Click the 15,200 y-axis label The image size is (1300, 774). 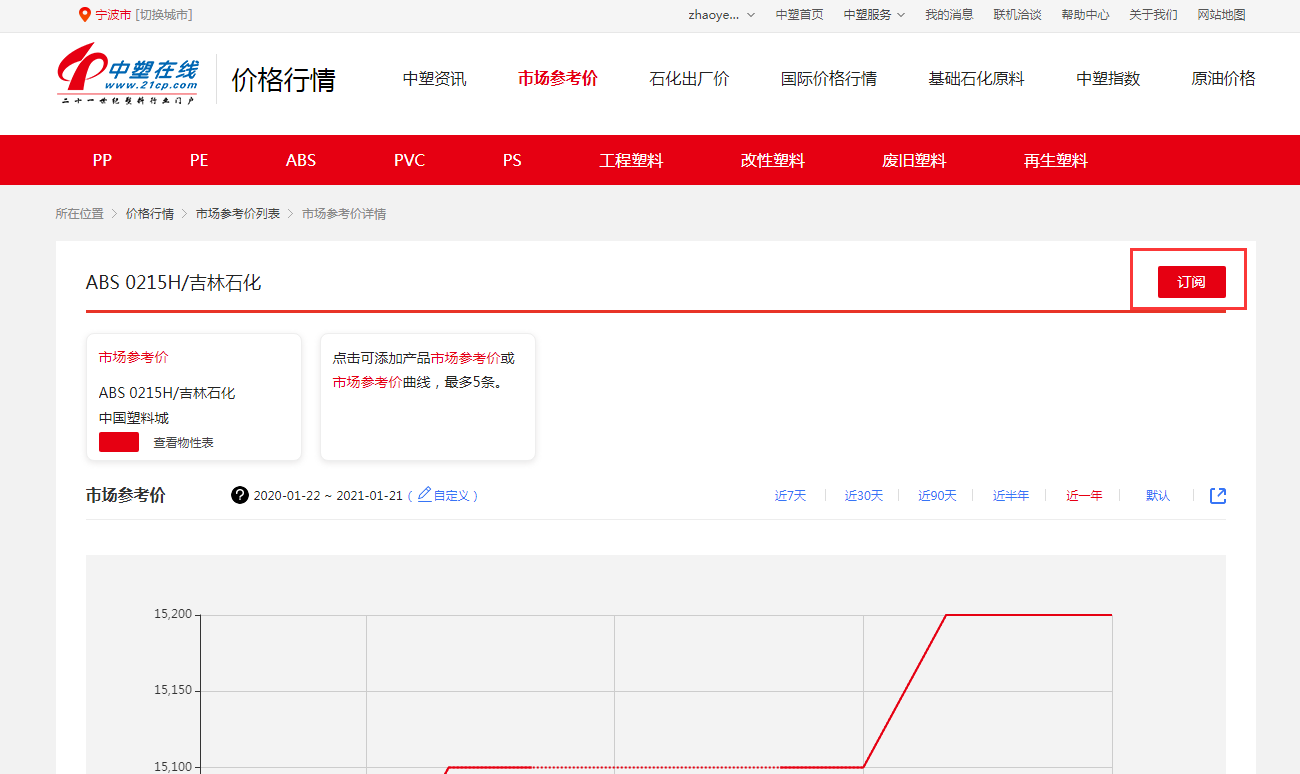[x=173, y=614]
